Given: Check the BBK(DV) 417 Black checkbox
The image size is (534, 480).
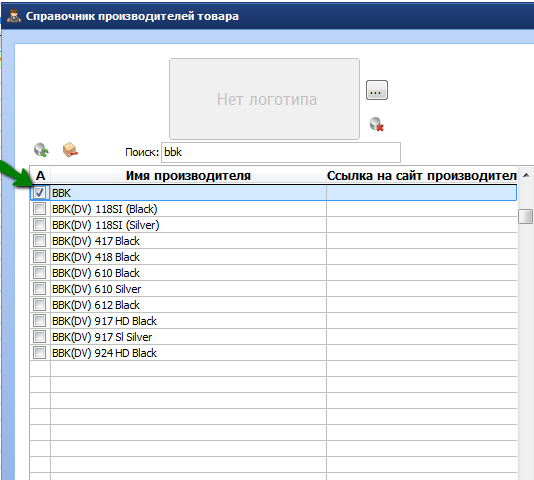Looking at the screenshot, I should coord(40,241).
